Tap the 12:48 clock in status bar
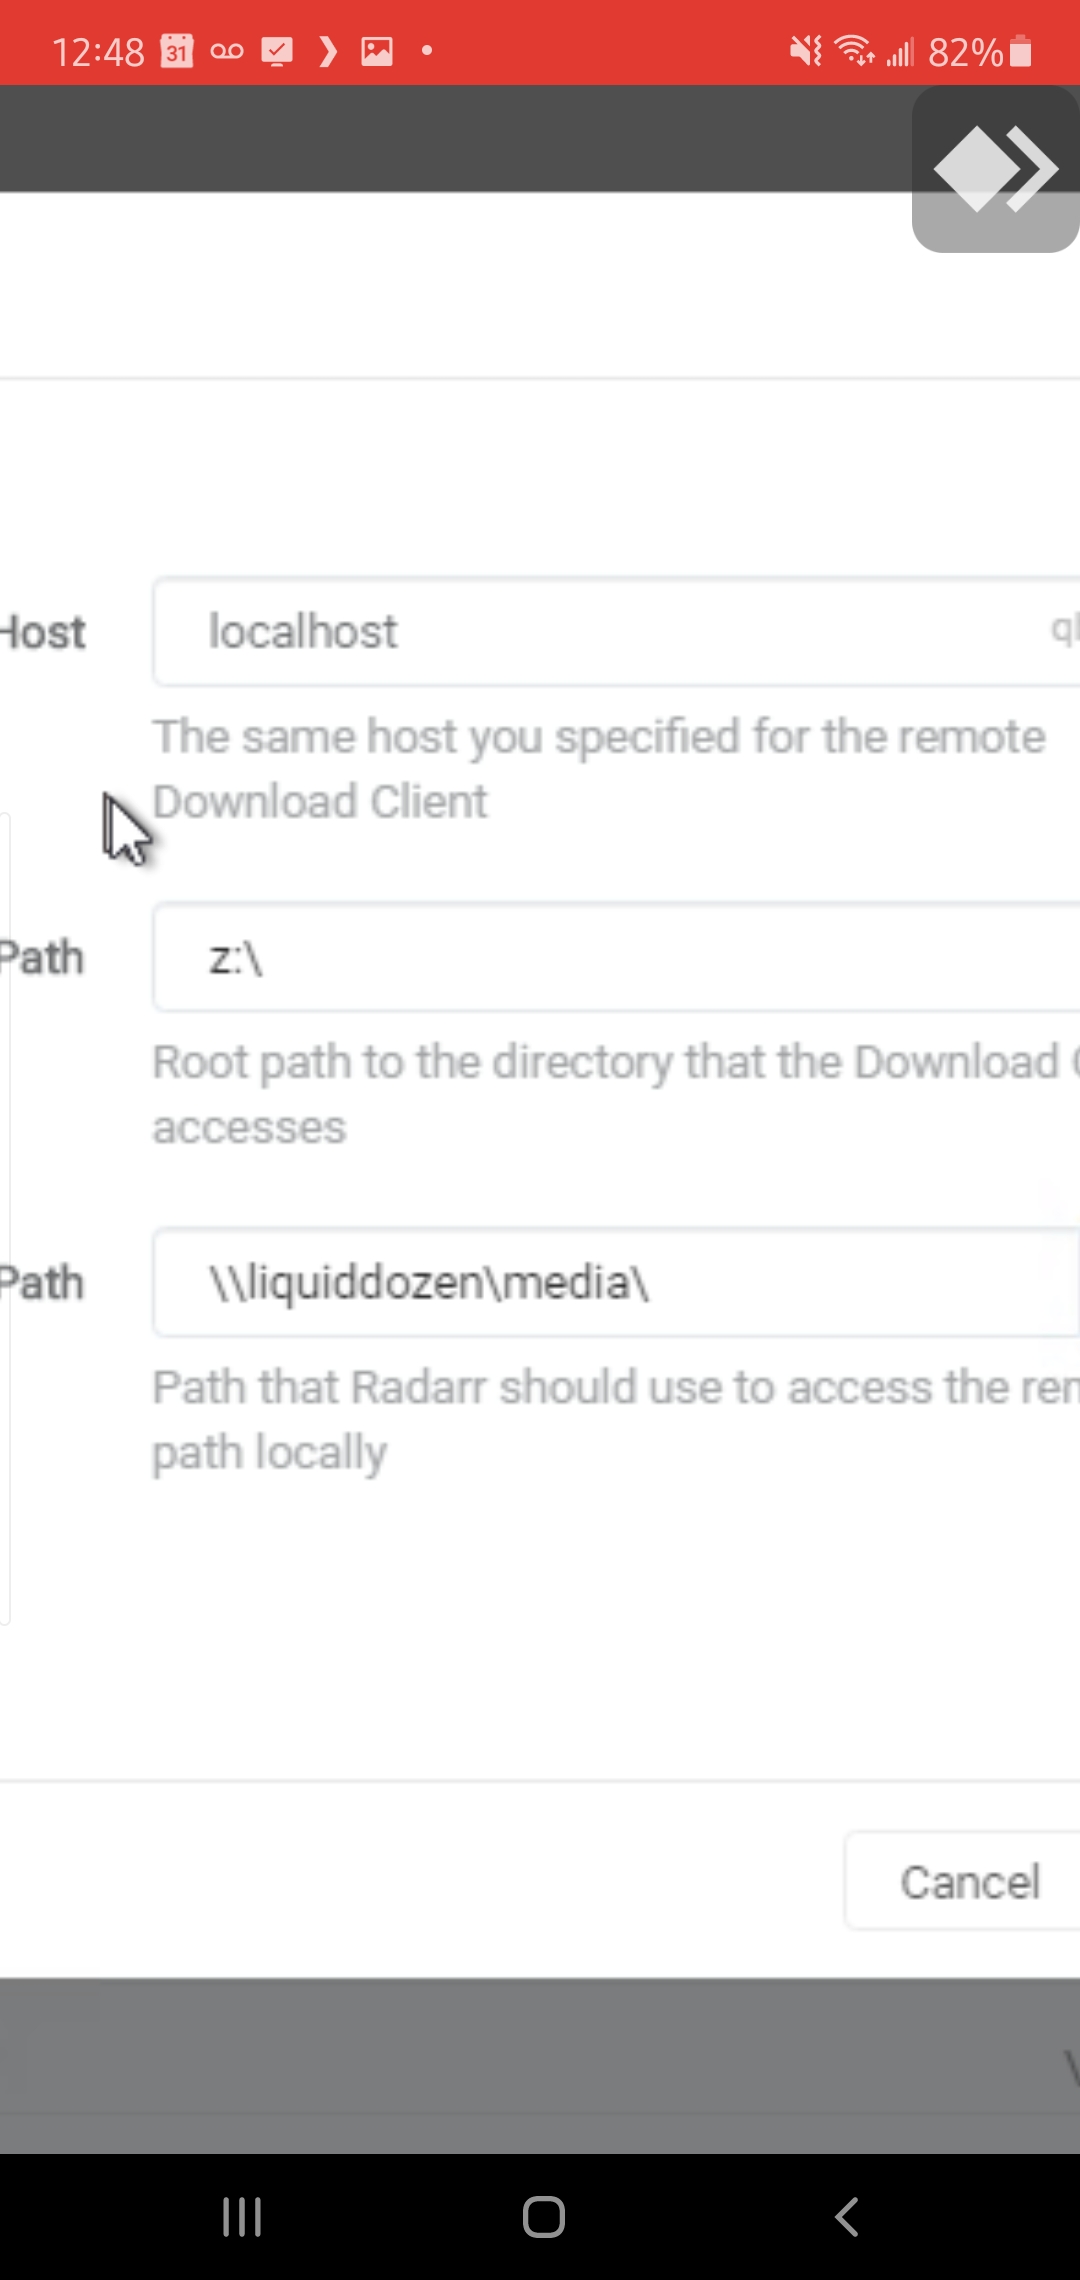 pos(98,52)
